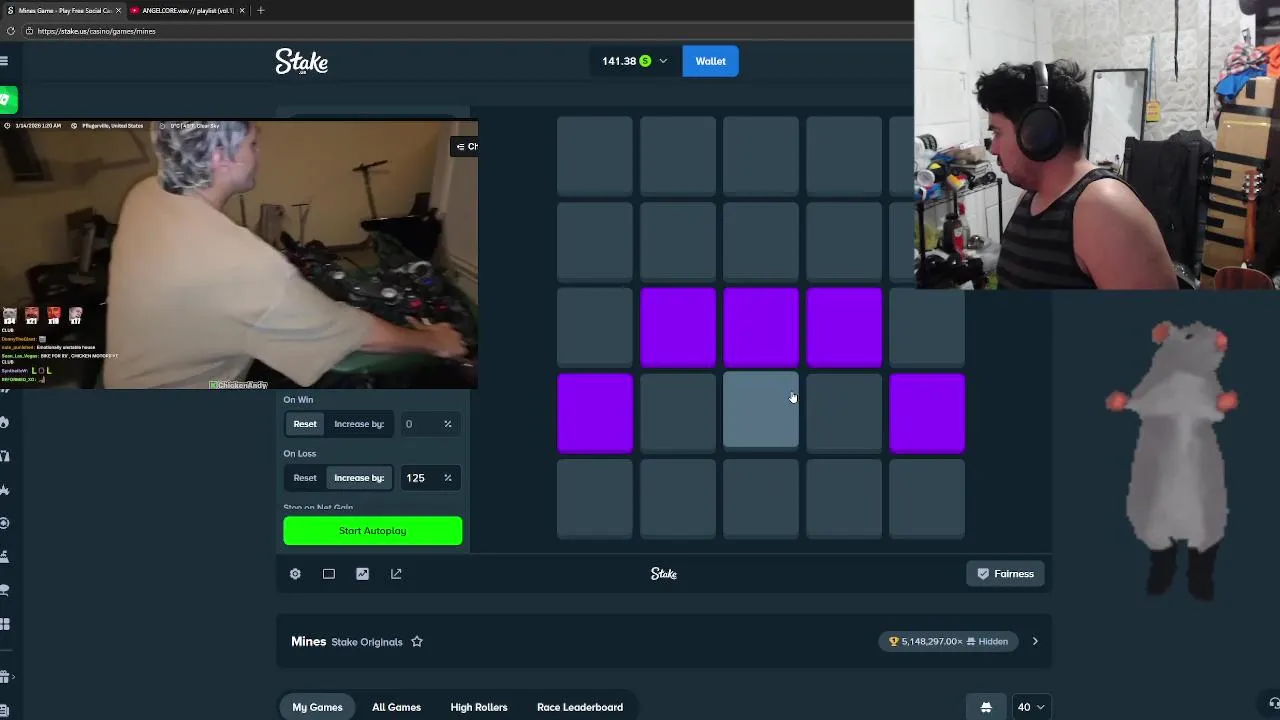Open the Stake Originals link
Image resolution: width=1280 pixels, height=720 pixels.
click(x=367, y=642)
